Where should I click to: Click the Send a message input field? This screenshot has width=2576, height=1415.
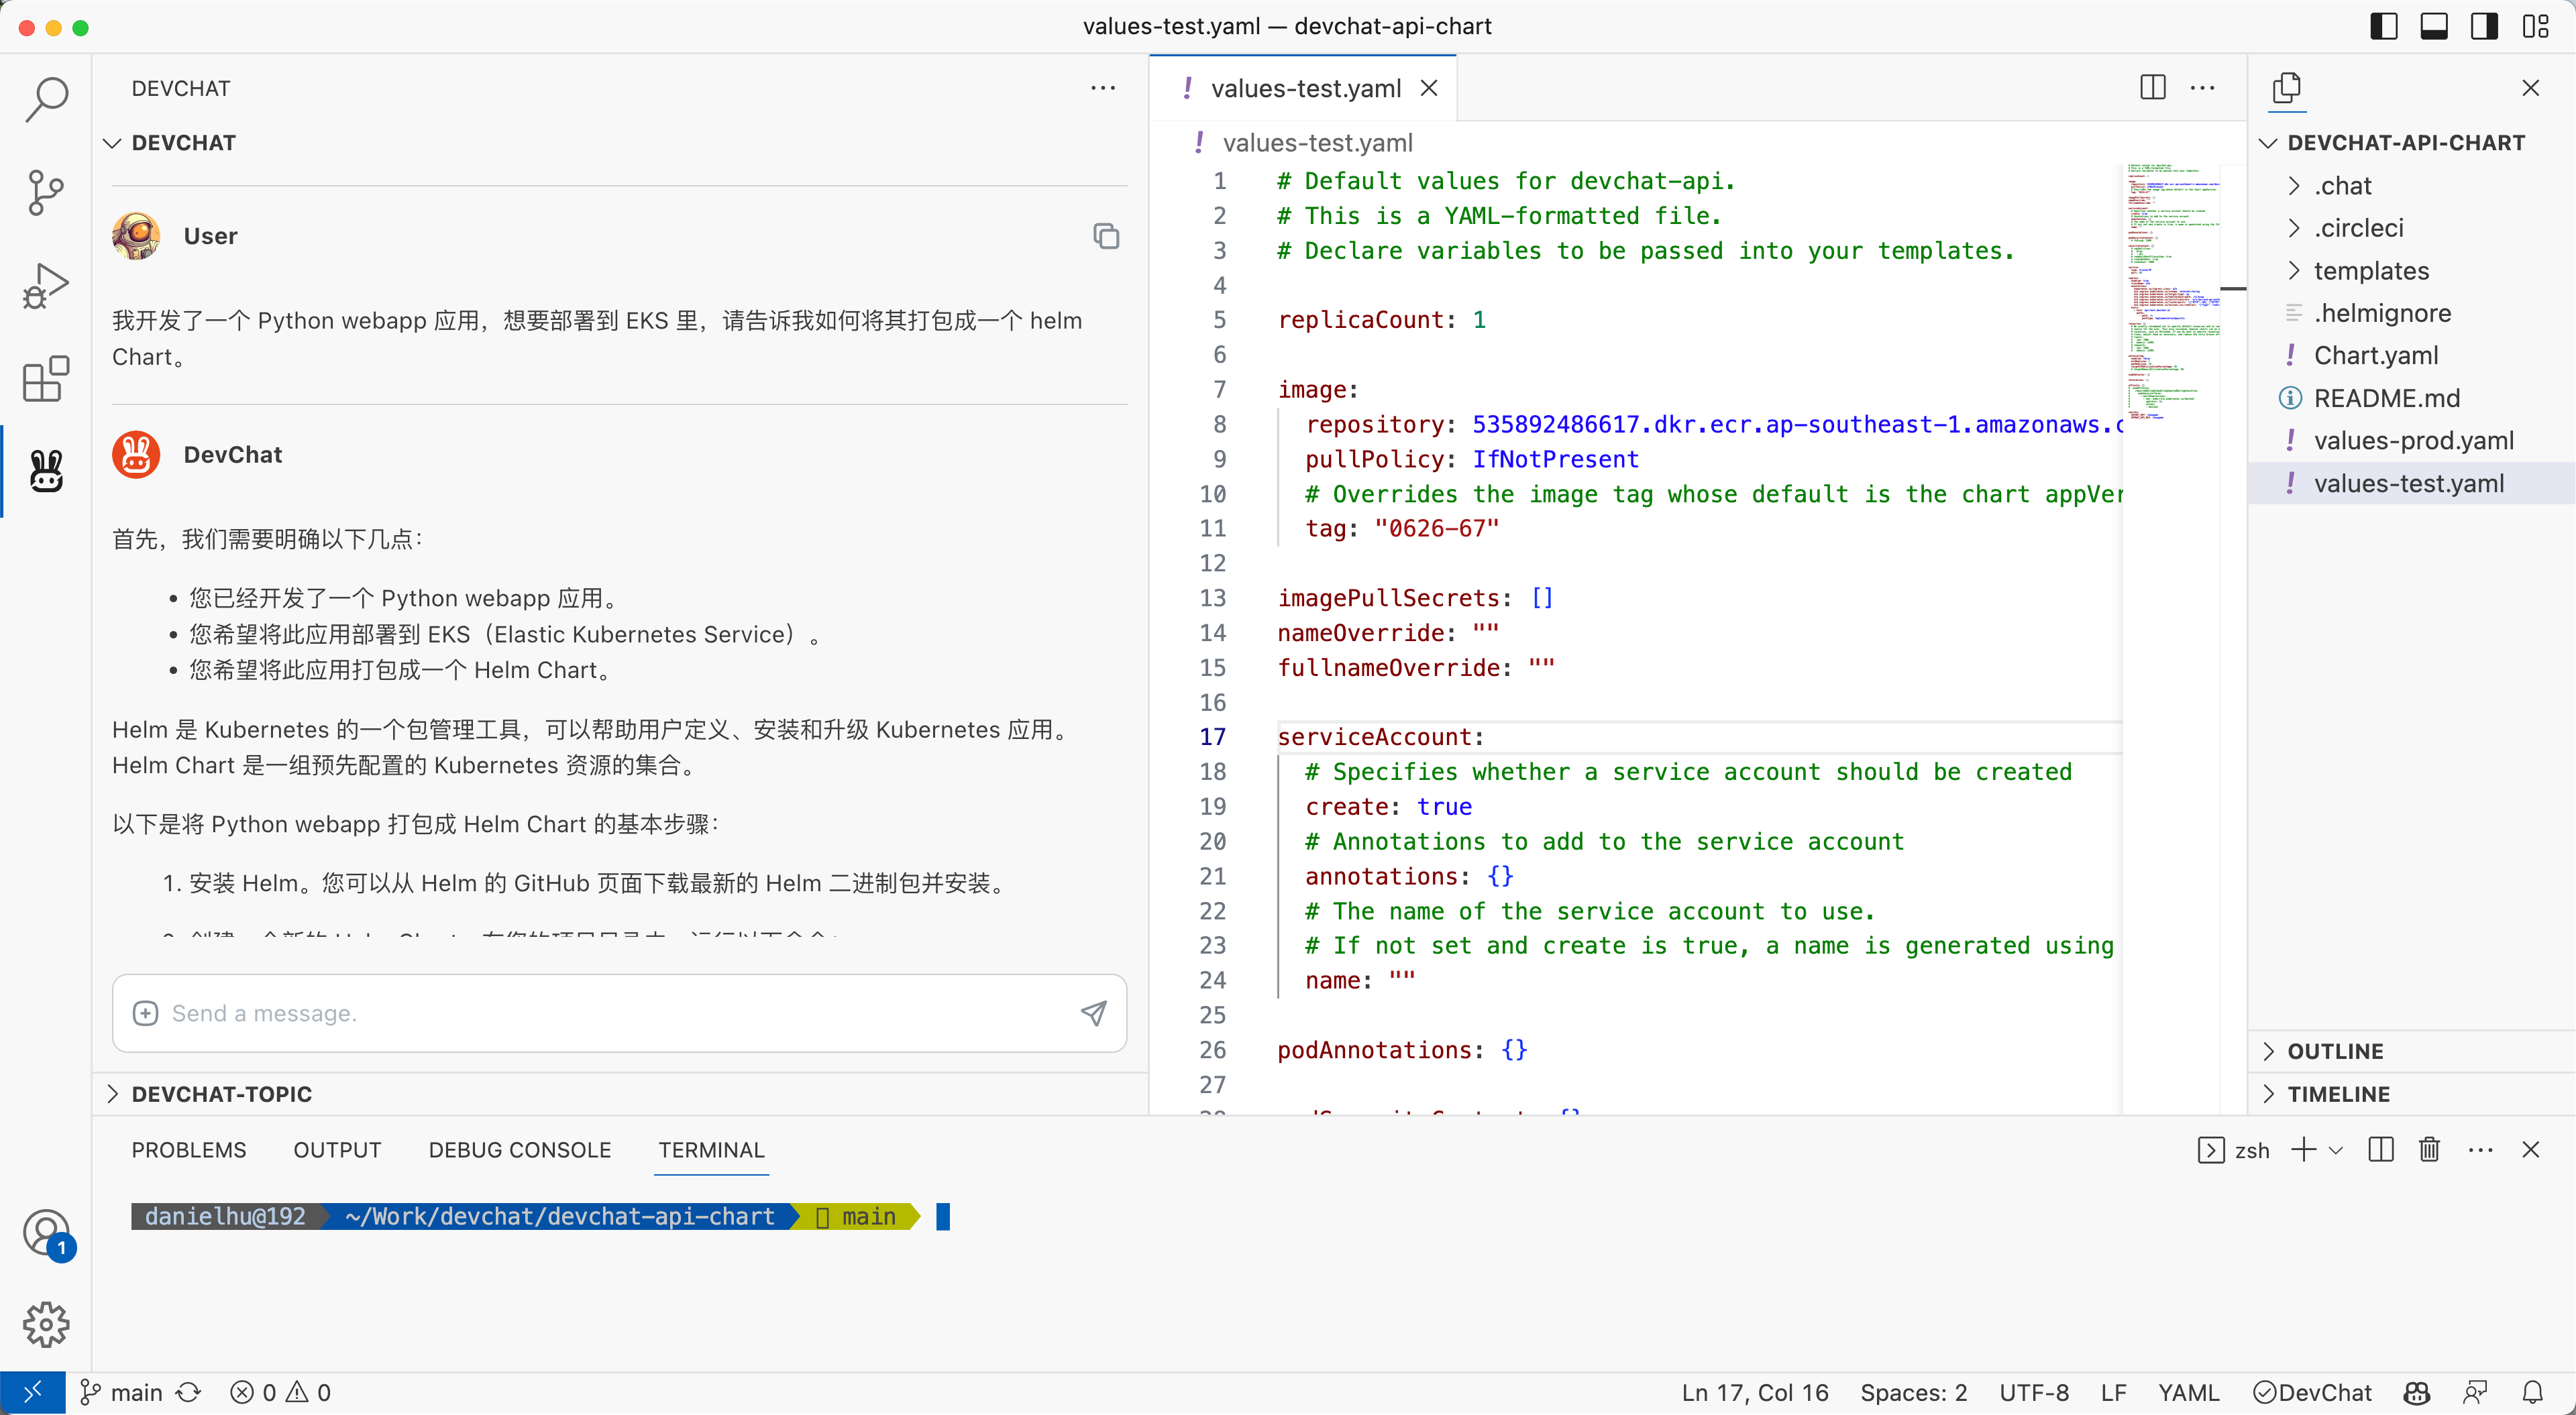(610, 1013)
